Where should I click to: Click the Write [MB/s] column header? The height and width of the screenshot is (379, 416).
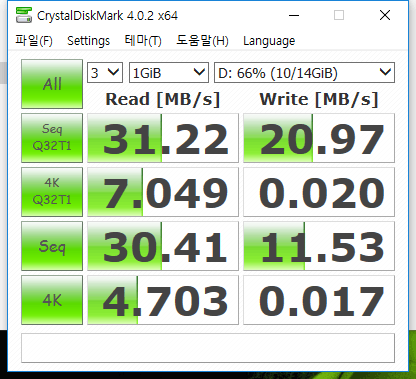pos(319,99)
